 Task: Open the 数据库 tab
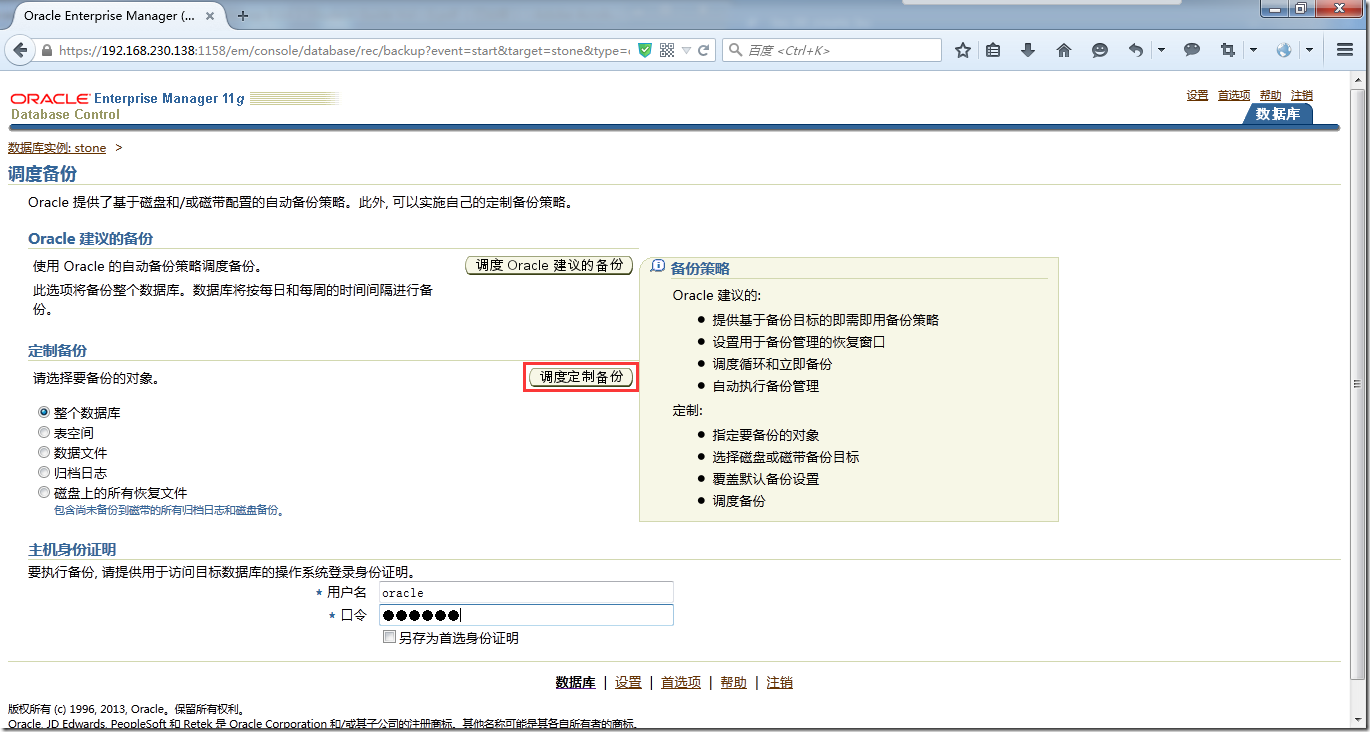click(1278, 114)
